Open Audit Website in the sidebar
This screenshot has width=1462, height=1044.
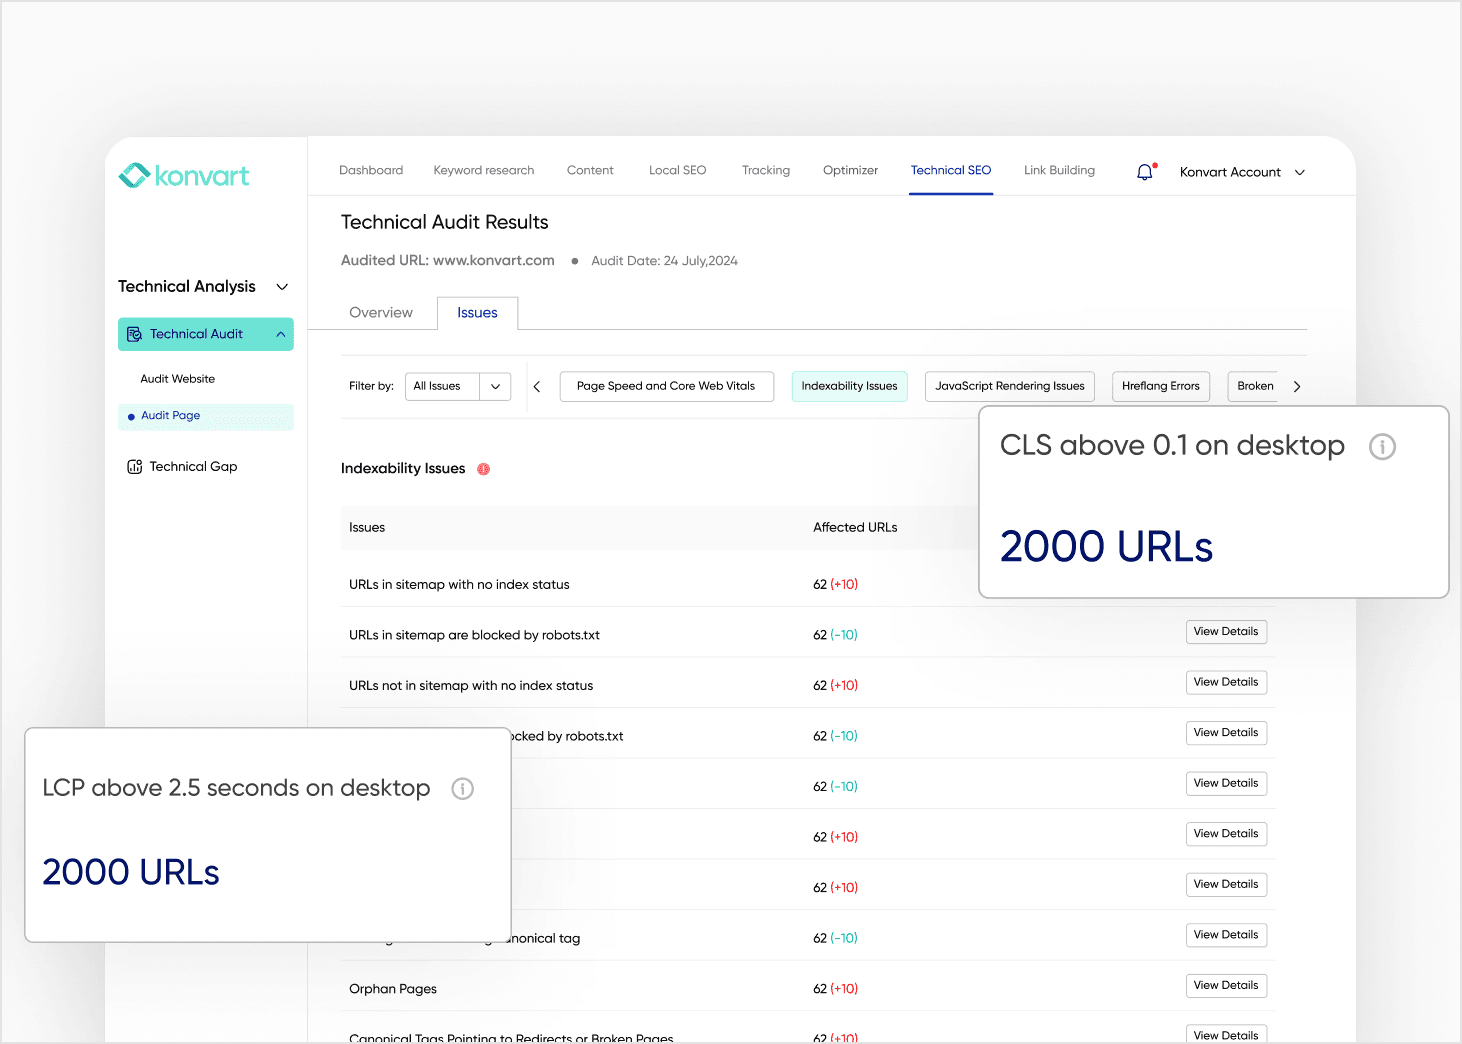177,378
